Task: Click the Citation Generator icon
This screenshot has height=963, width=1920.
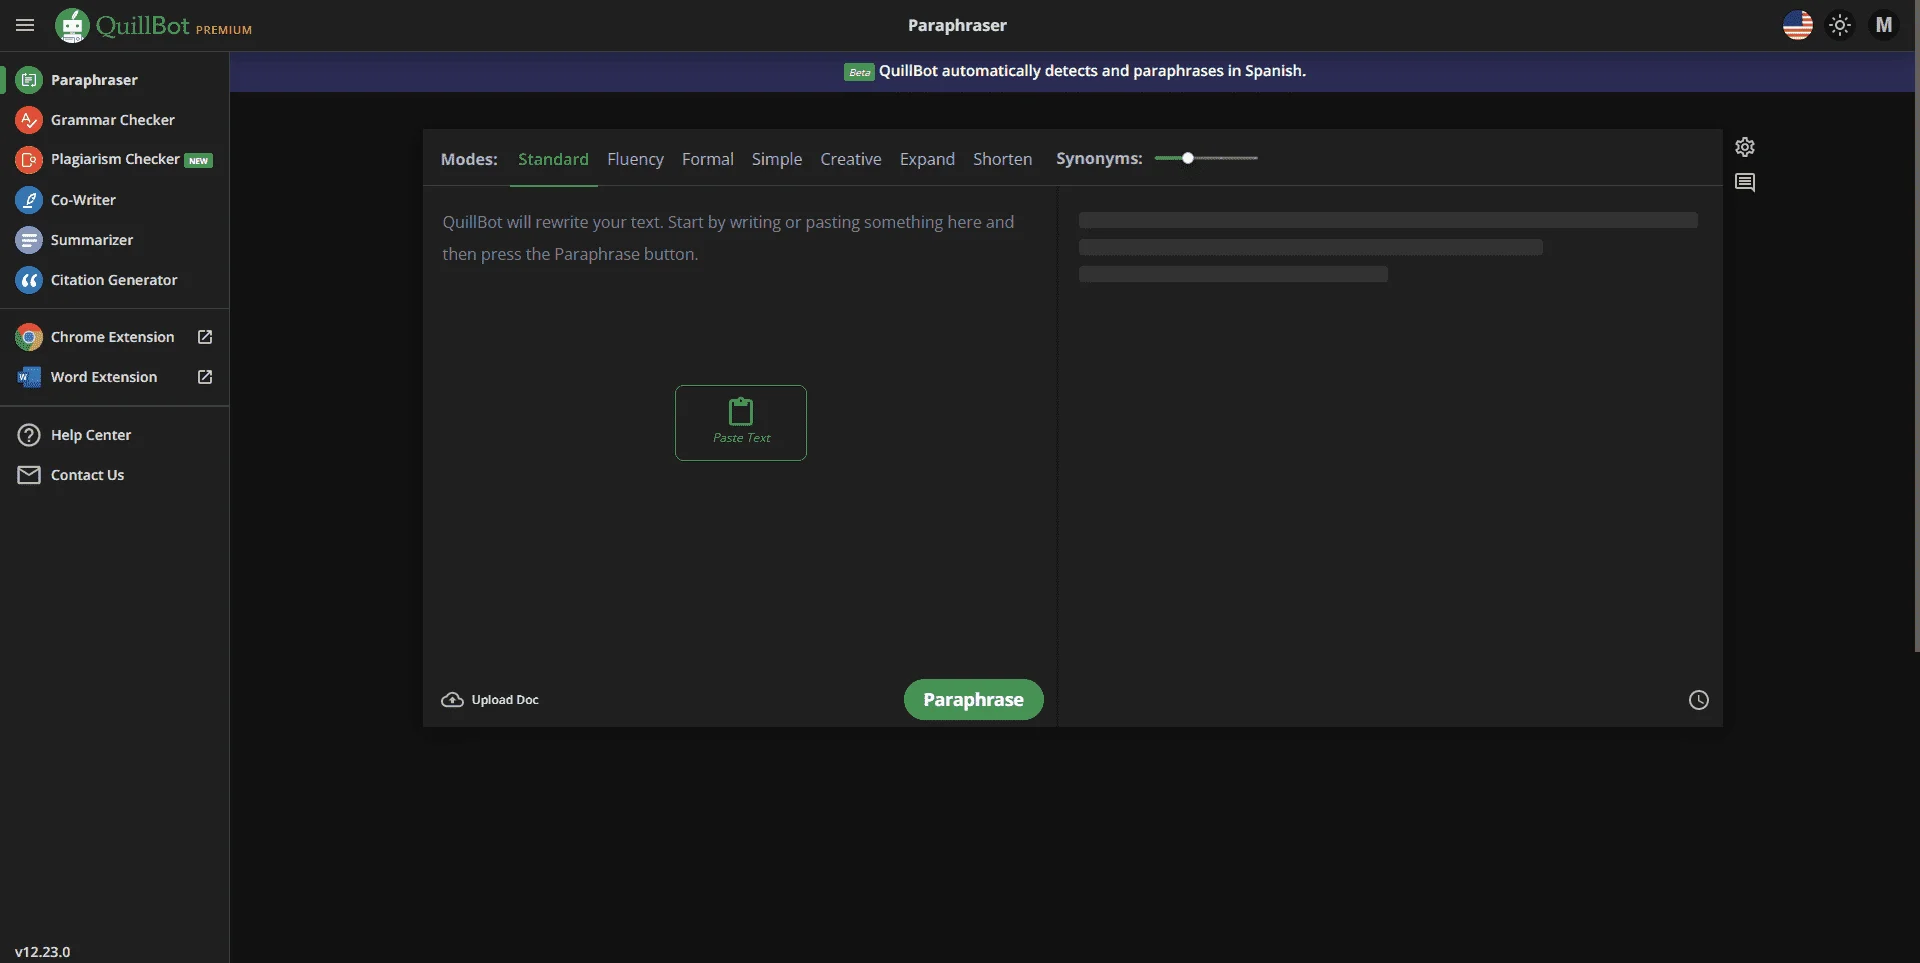Action: tap(29, 280)
